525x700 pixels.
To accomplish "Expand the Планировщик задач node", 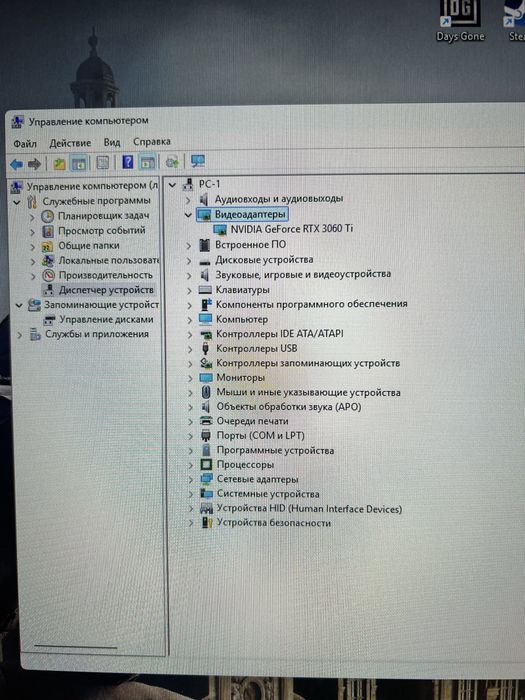I will (32, 217).
